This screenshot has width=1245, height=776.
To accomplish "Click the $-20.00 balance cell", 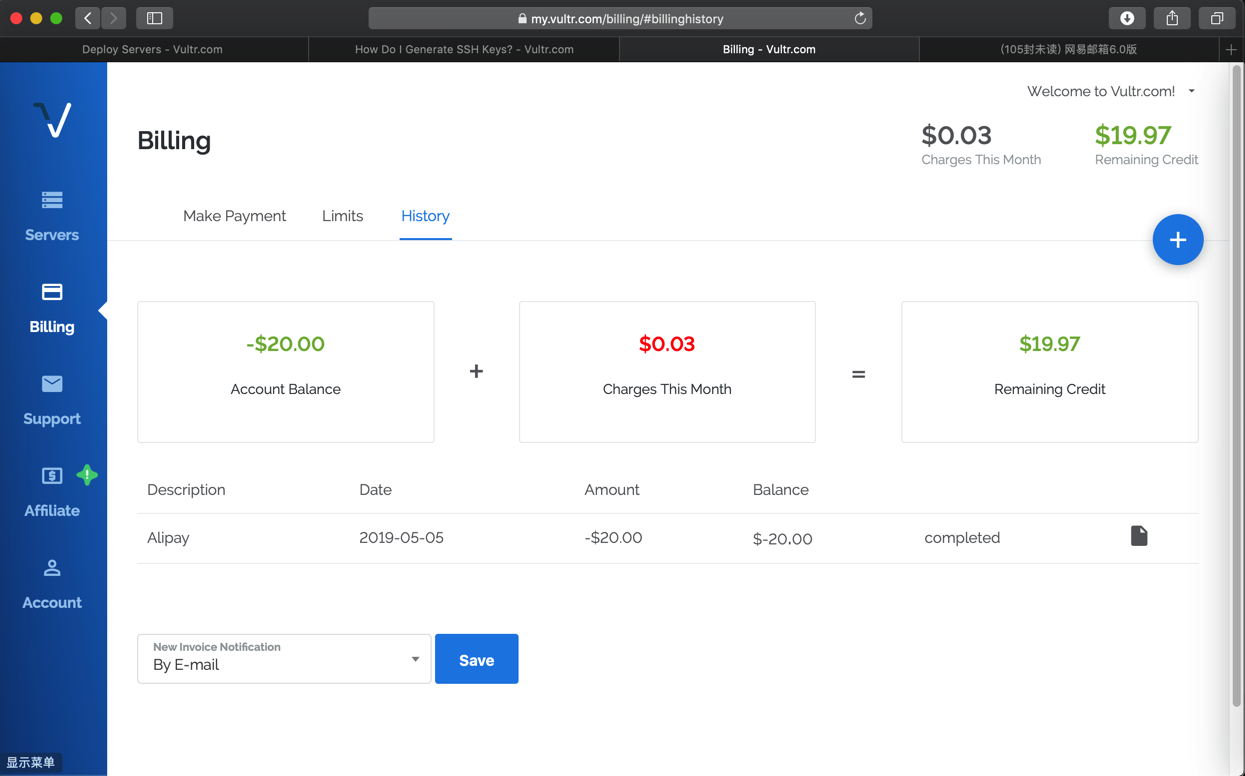I will coord(782,539).
